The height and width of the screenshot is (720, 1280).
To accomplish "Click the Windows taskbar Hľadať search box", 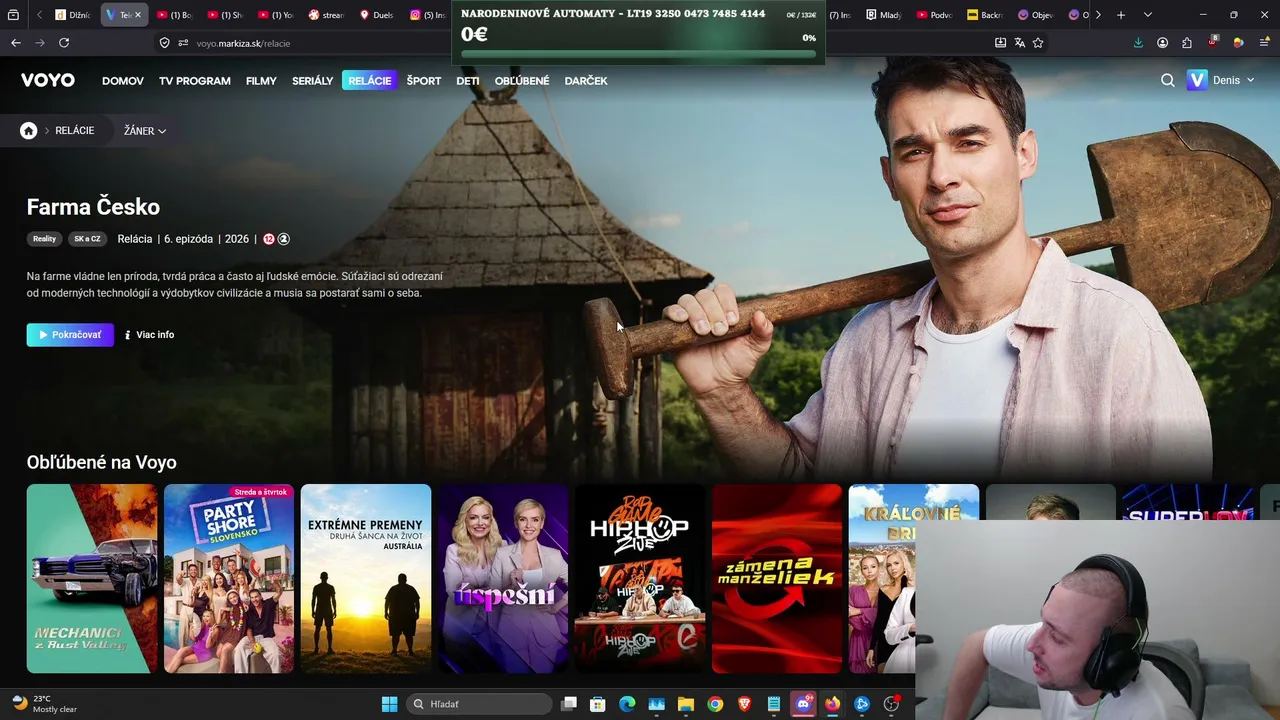I will pyautogui.click(x=480, y=704).
